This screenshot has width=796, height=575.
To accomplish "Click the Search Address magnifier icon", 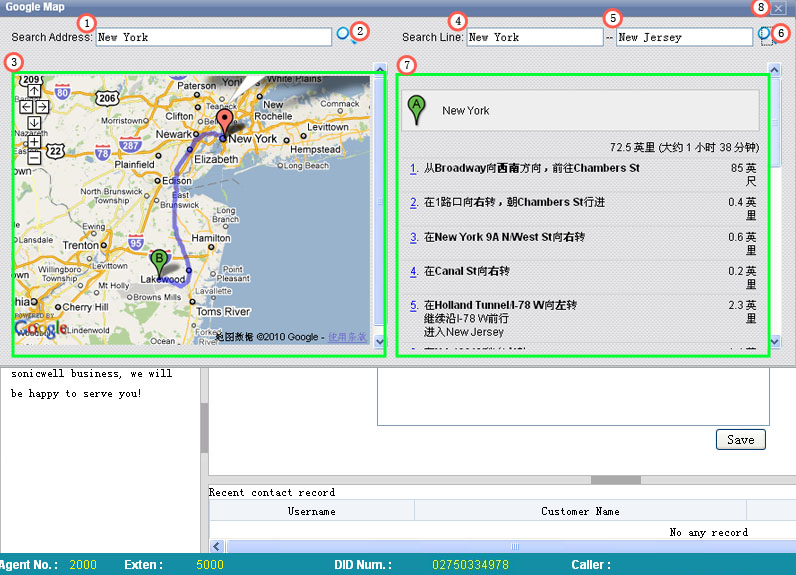I will coord(344,35).
